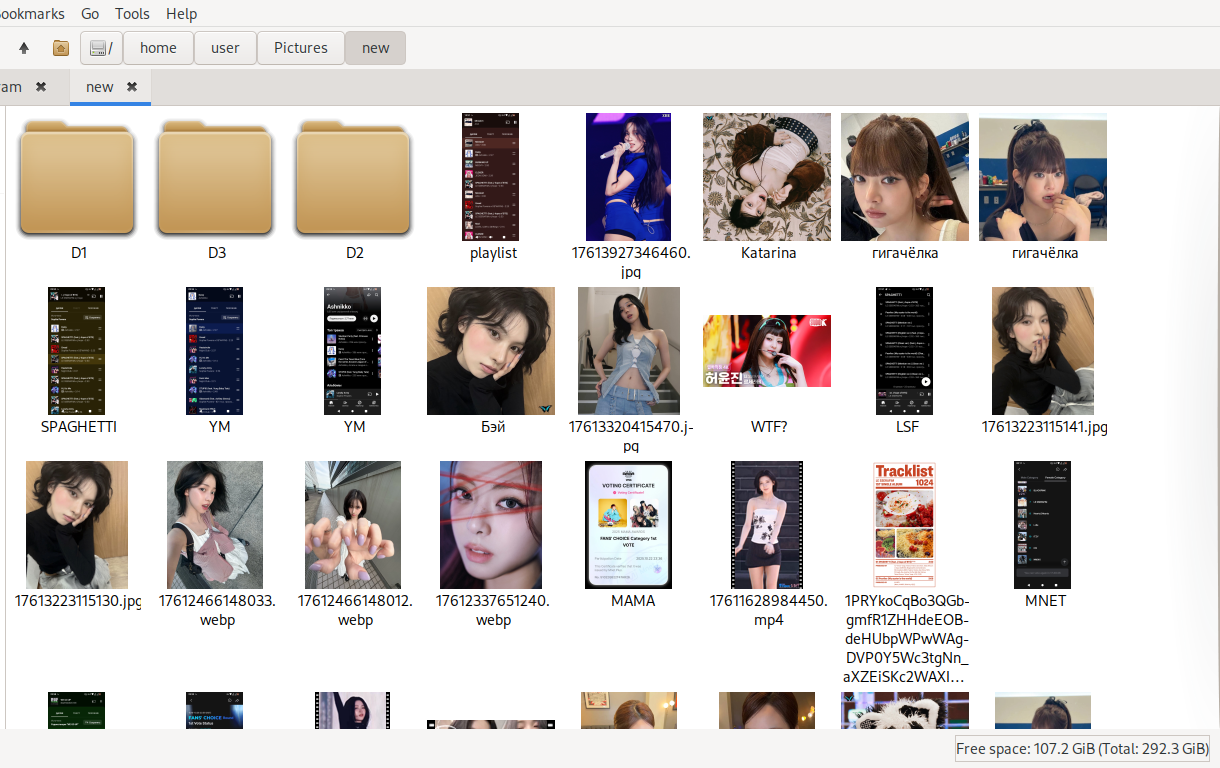Click the 'D2' folder name label
The height and width of the screenshot is (768, 1220).
355,253
